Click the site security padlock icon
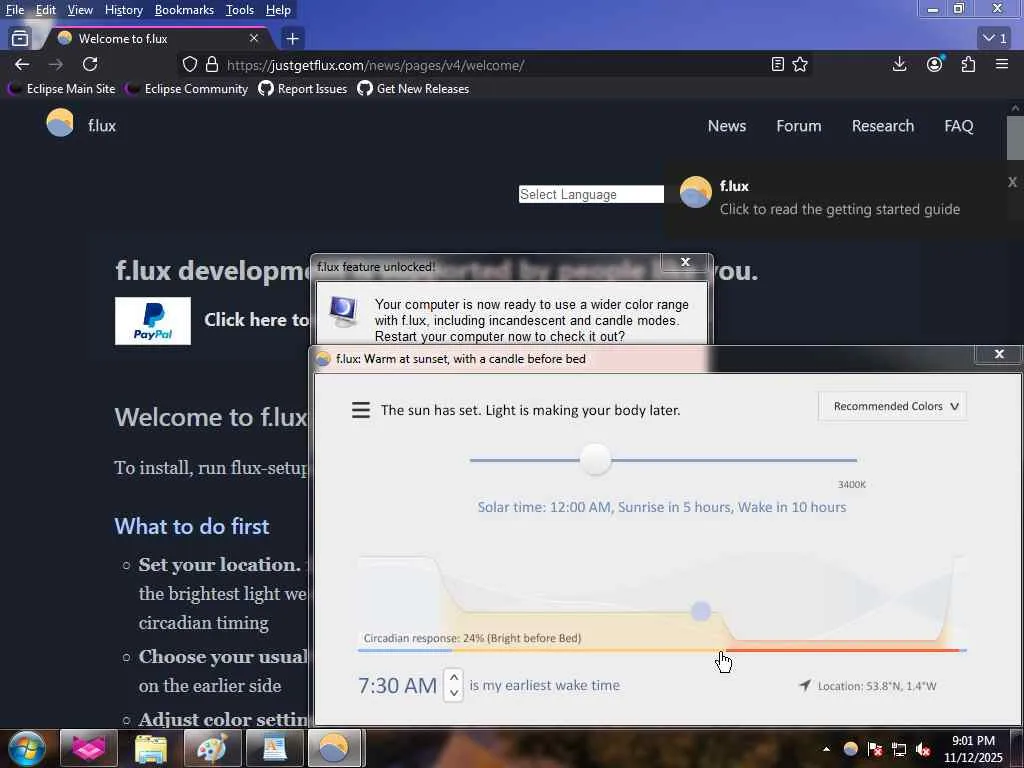The height and width of the screenshot is (768, 1024). tap(212, 65)
